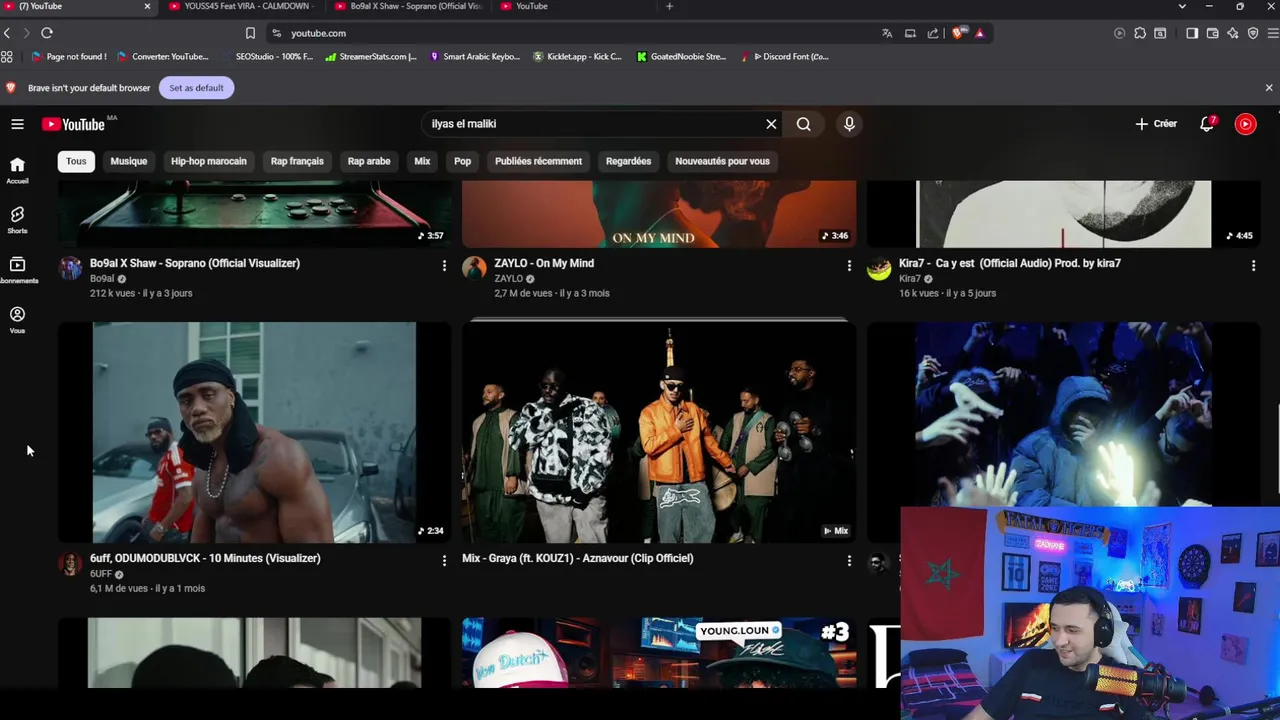Open ZAYLO - On My Mind title
The height and width of the screenshot is (720, 1280).
click(544, 263)
